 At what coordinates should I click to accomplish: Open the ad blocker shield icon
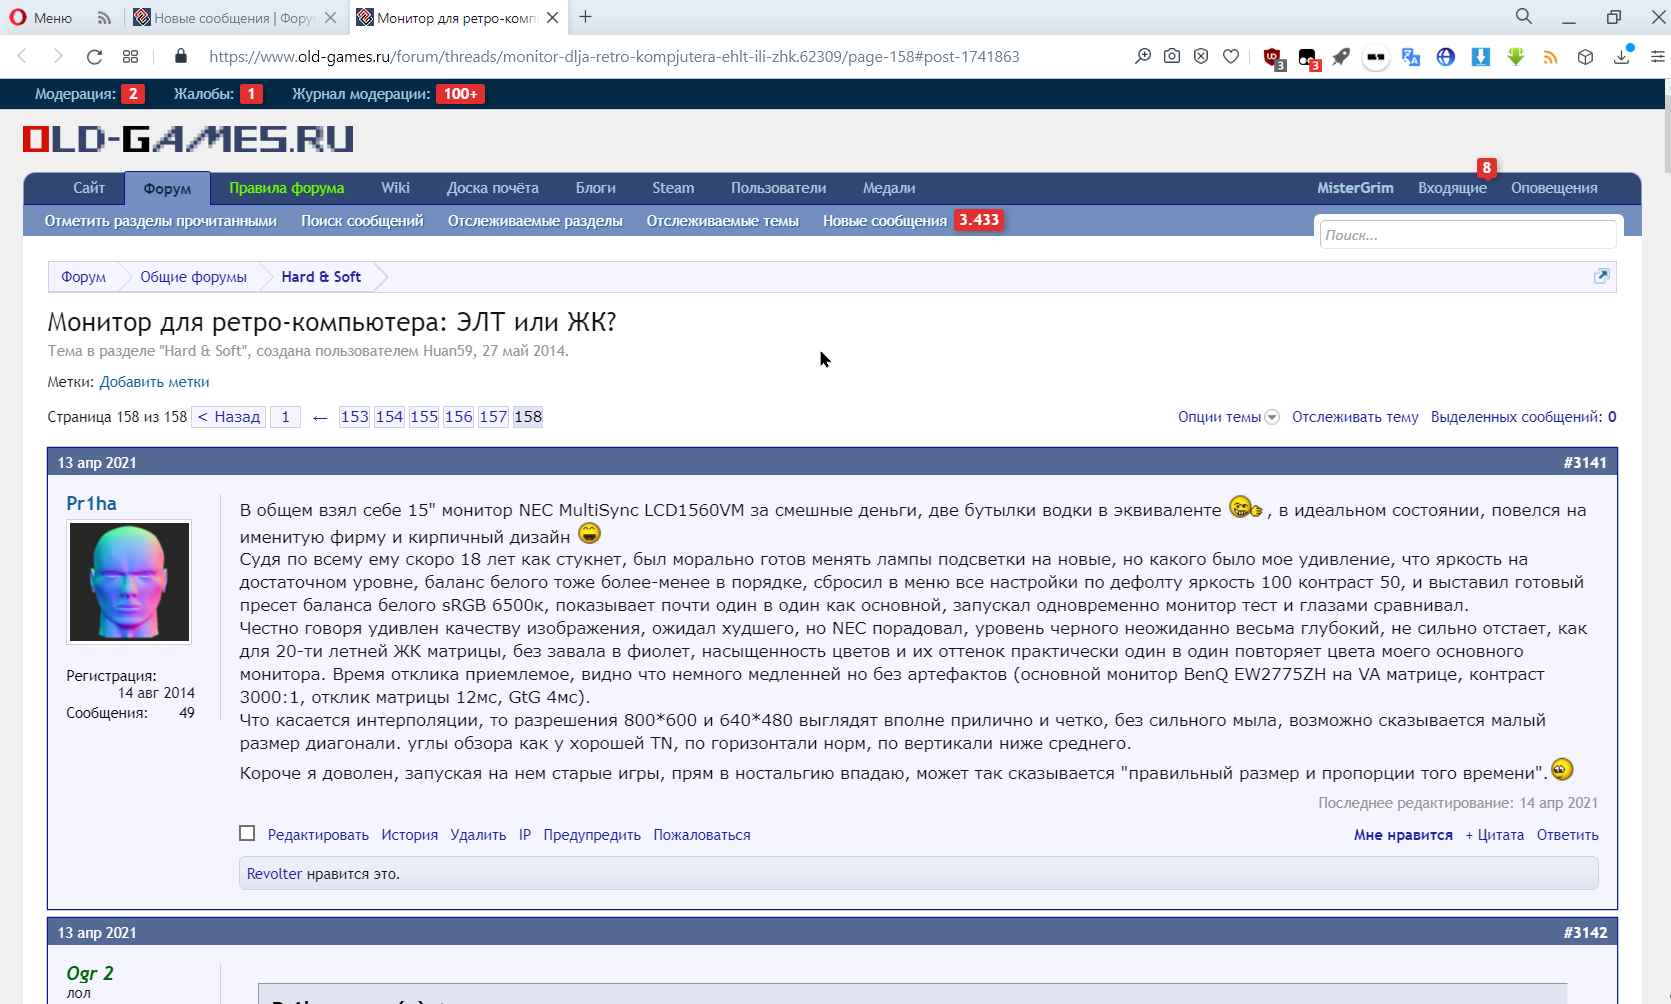point(1201,57)
